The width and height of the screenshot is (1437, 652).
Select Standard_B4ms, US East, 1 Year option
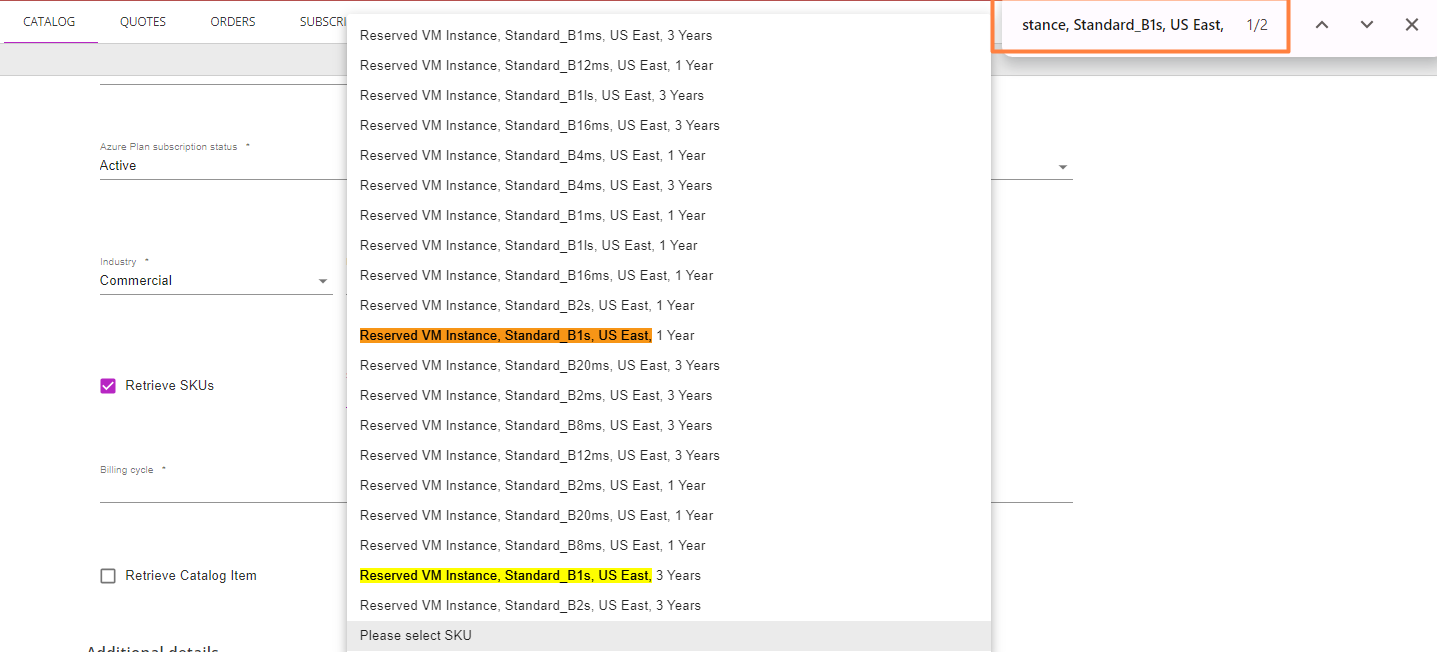tap(669, 156)
